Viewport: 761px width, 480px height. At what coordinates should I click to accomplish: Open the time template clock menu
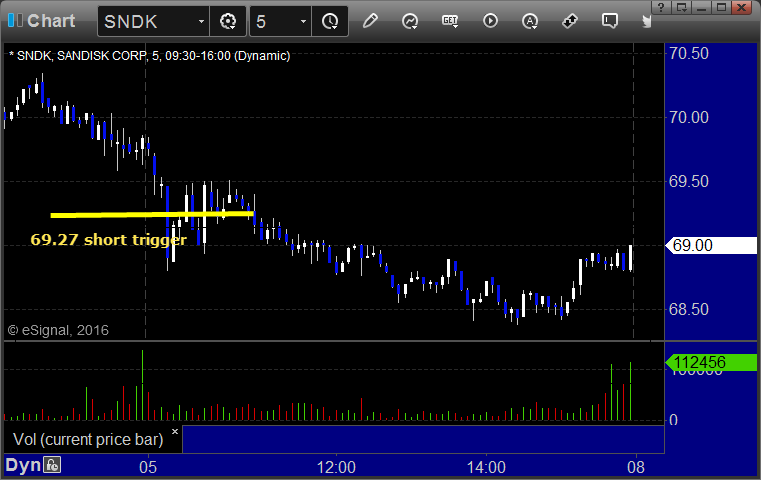point(330,21)
